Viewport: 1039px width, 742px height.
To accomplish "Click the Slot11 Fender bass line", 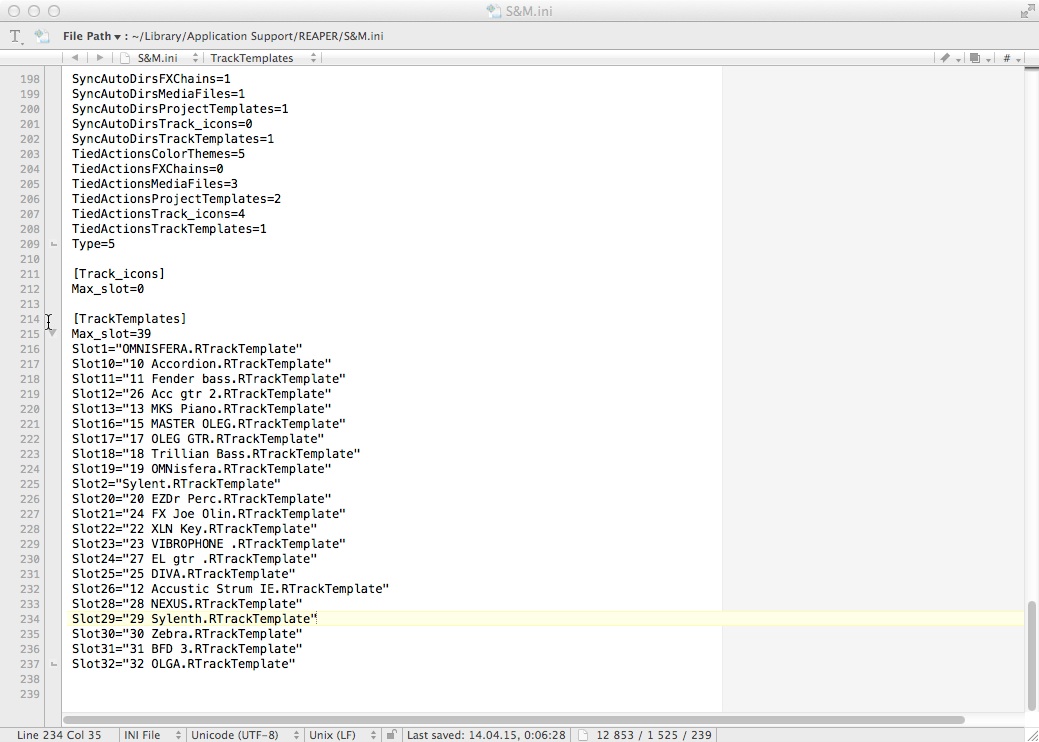I will (209, 379).
